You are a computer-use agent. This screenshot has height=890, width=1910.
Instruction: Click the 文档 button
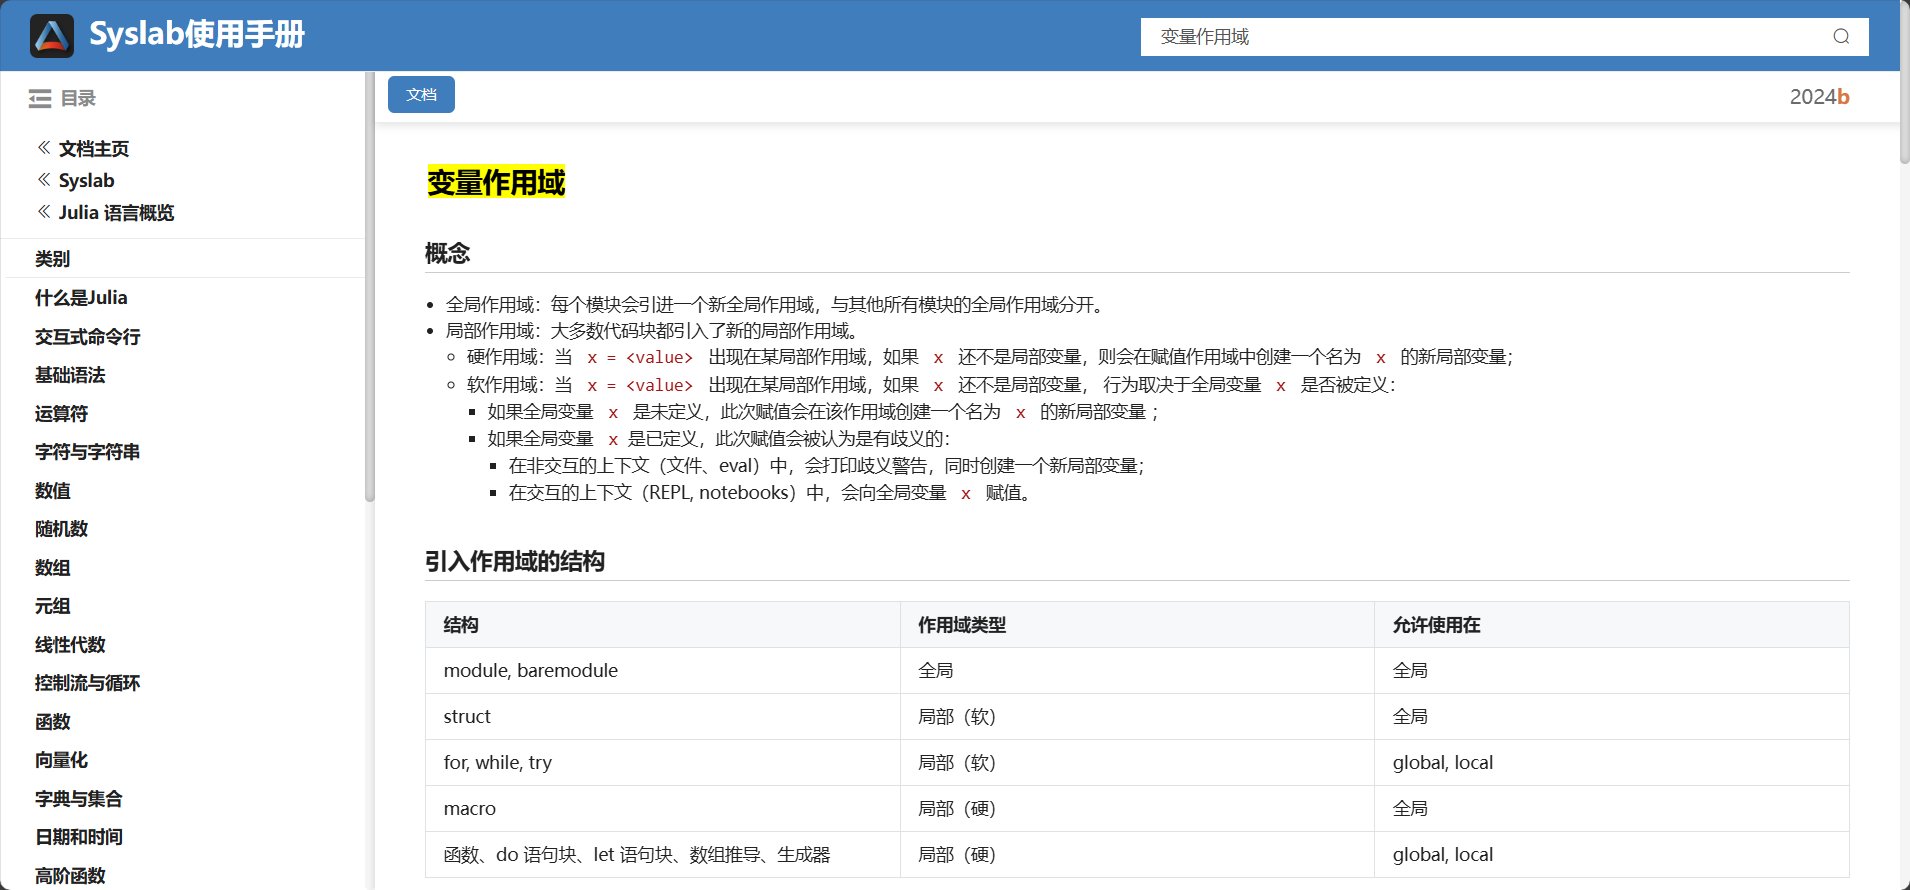(421, 94)
